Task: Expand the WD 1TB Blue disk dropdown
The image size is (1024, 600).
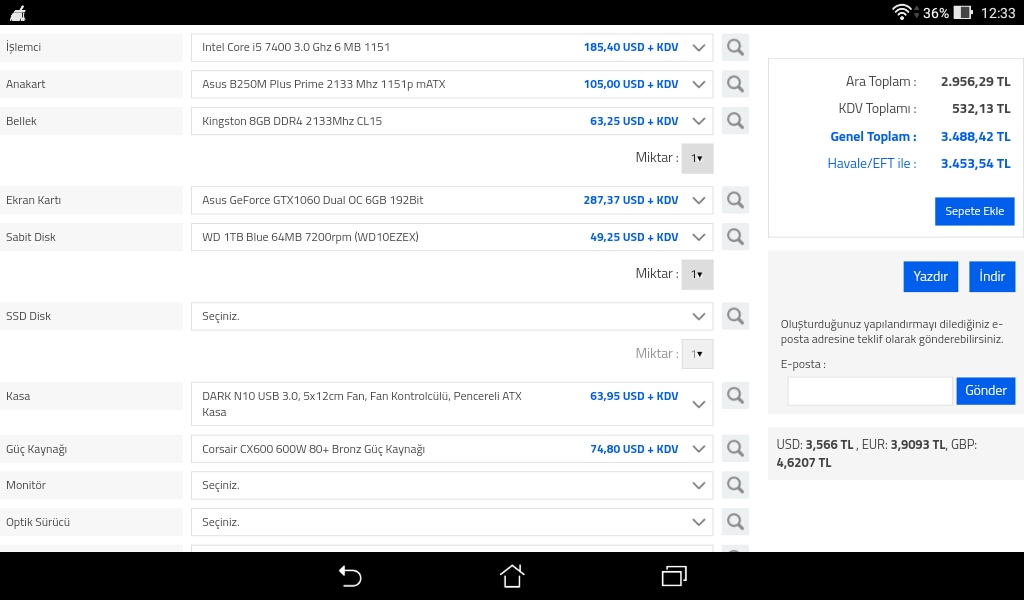Action: pyautogui.click(x=452, y=237)
